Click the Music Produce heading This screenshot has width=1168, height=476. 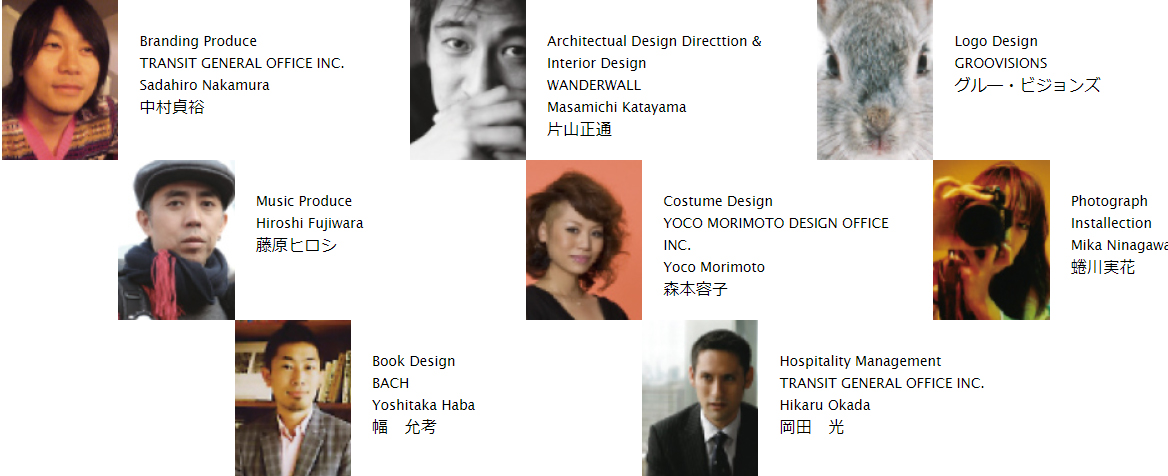click(x=304, y=201)
